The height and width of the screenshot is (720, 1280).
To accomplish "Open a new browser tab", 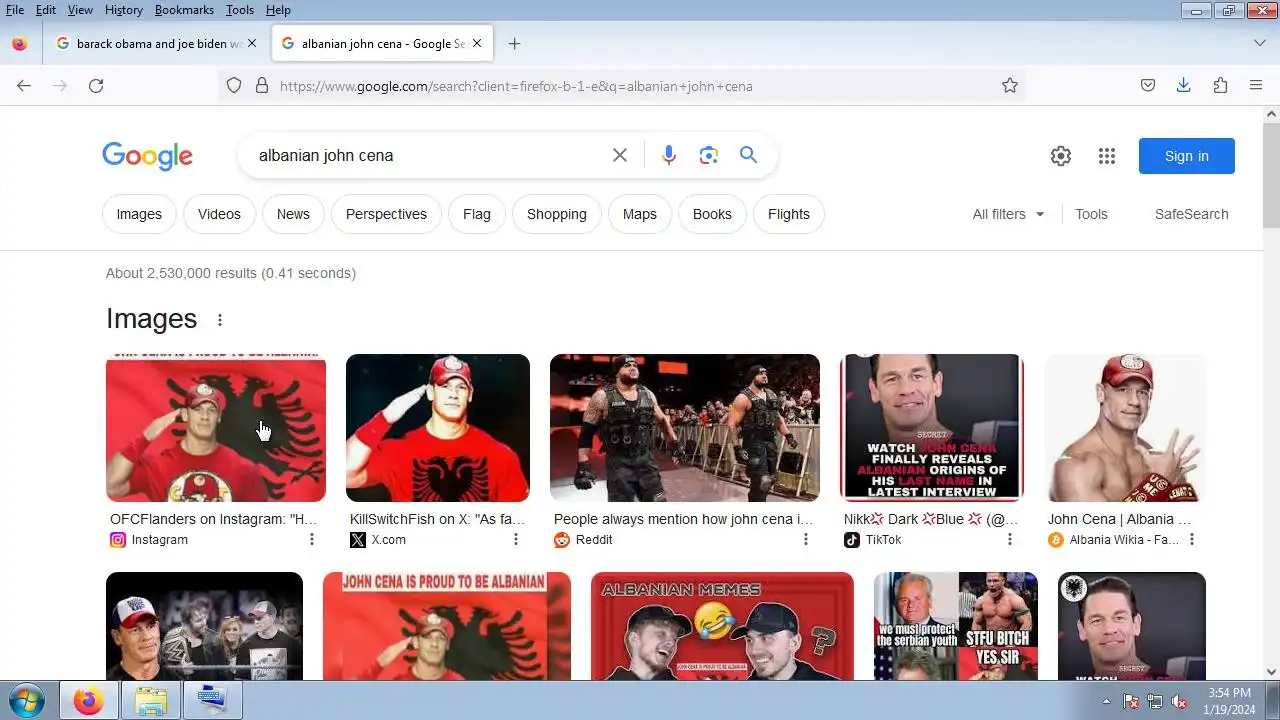I will (514, 44).
